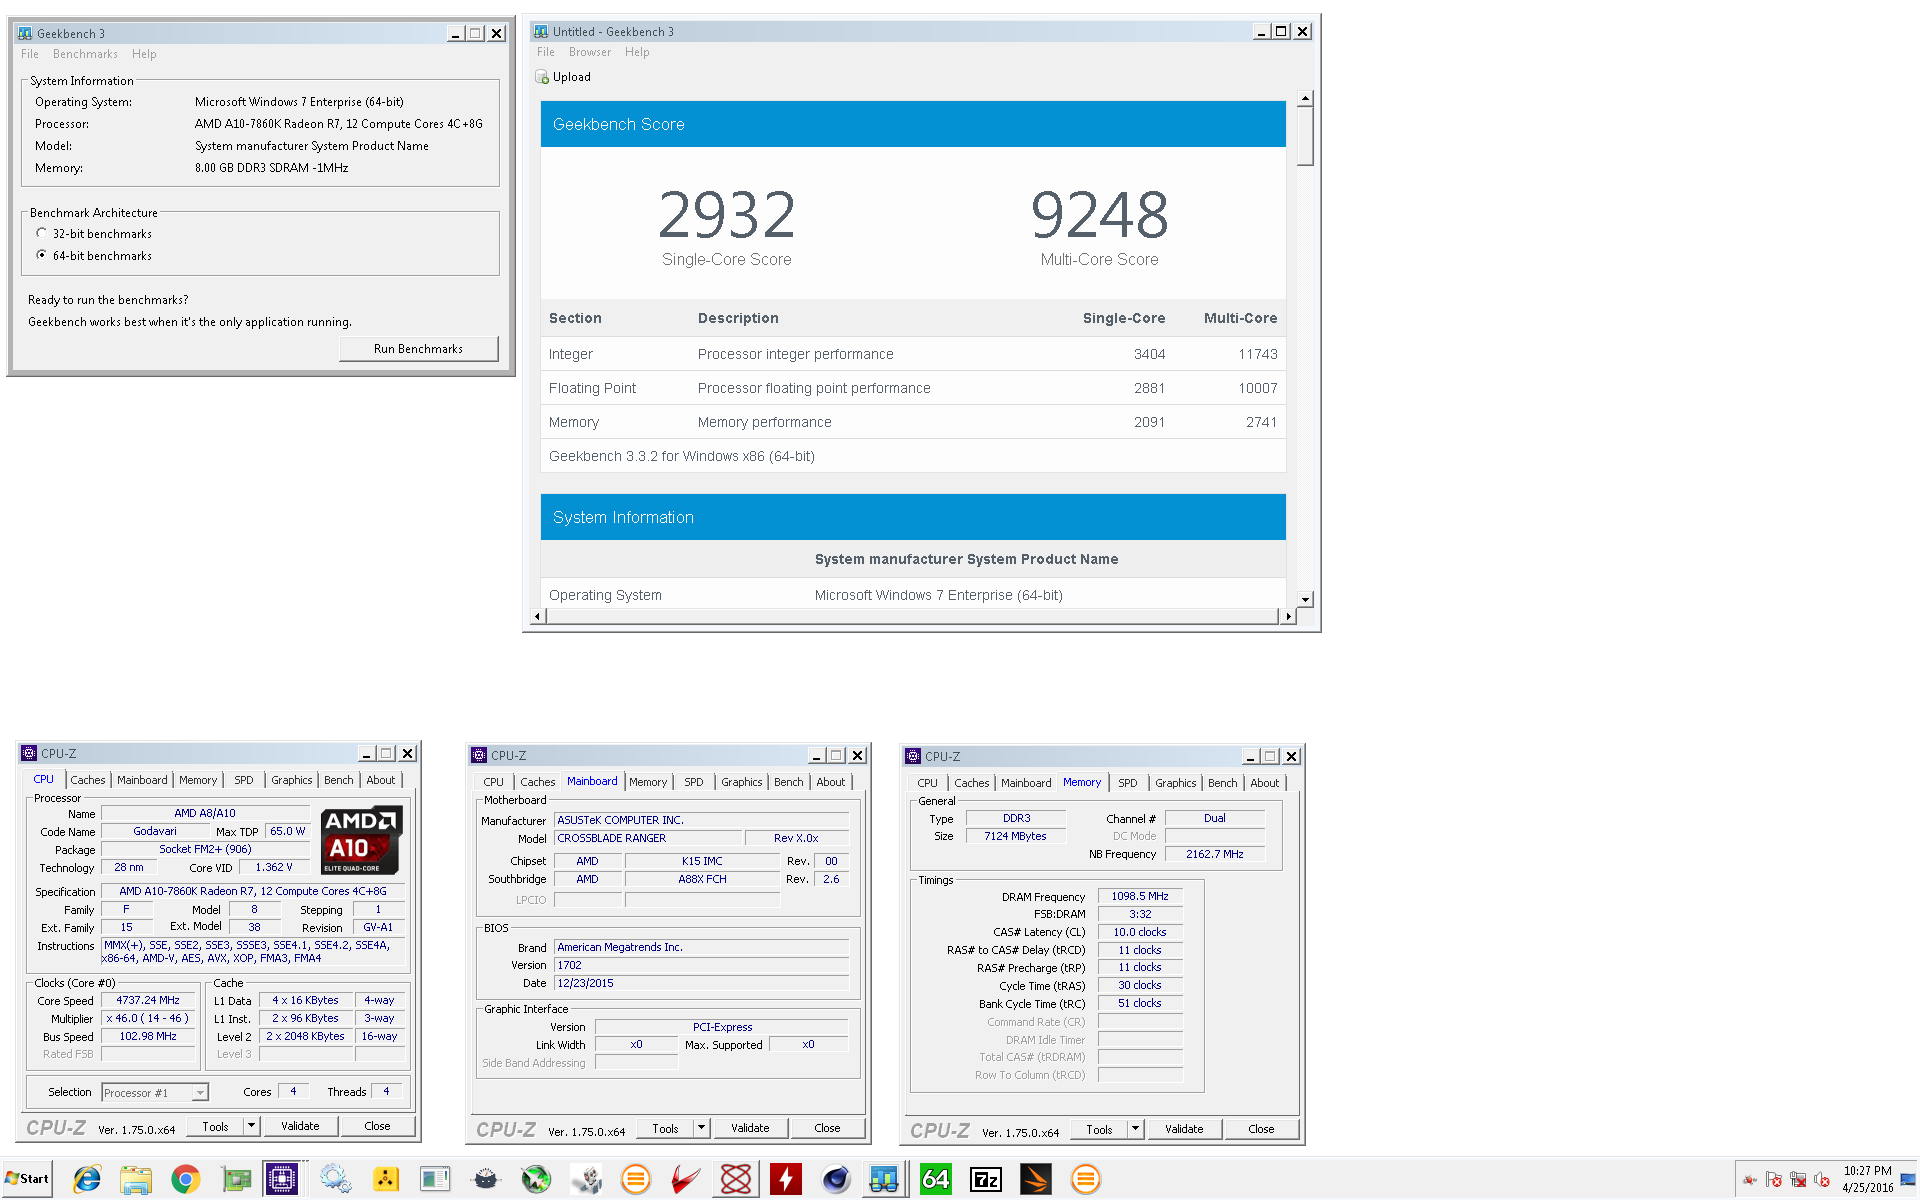The width and height of the screenshot is (1920, 1200).
Task: Open Internet Explorer from the taskbar
Action: coord(87,1180)
